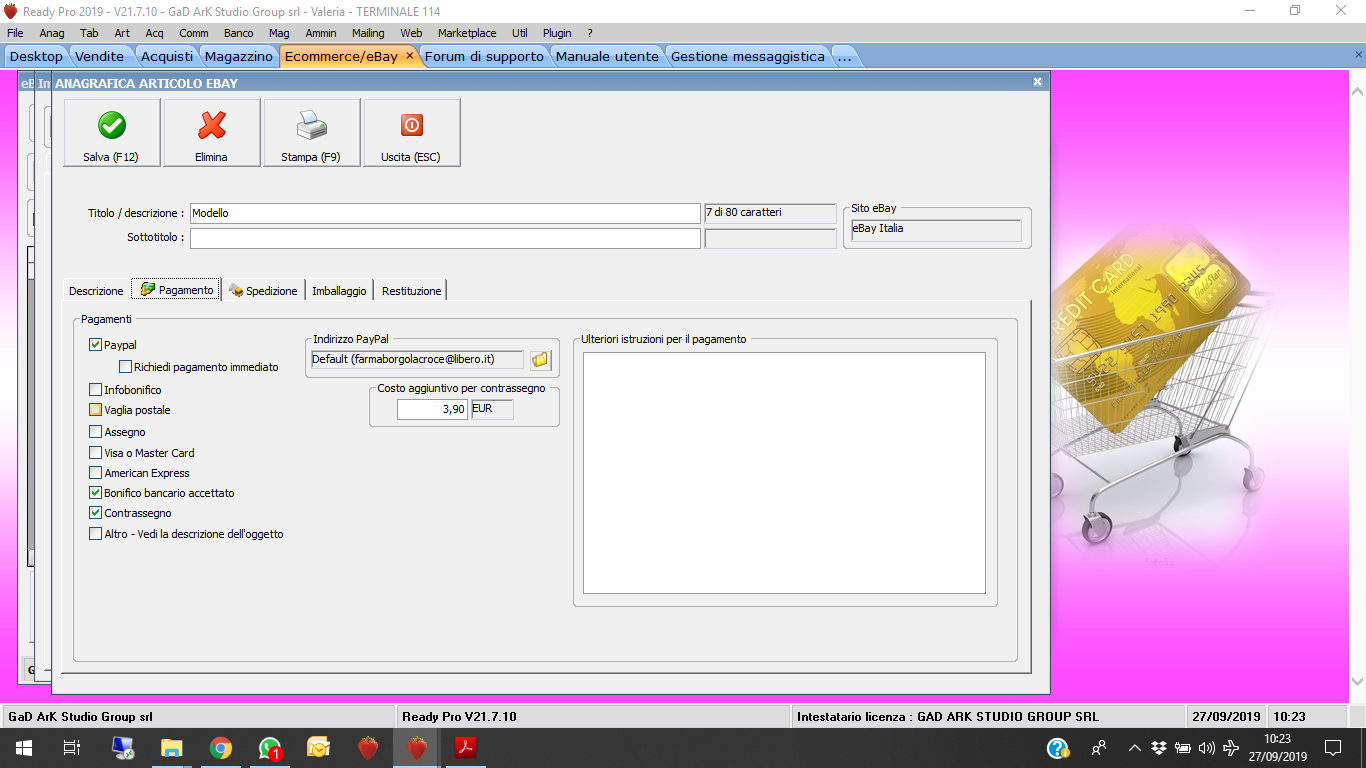Click the main window scroll-up arrow
The image size is (1366, 768).
1358,90
